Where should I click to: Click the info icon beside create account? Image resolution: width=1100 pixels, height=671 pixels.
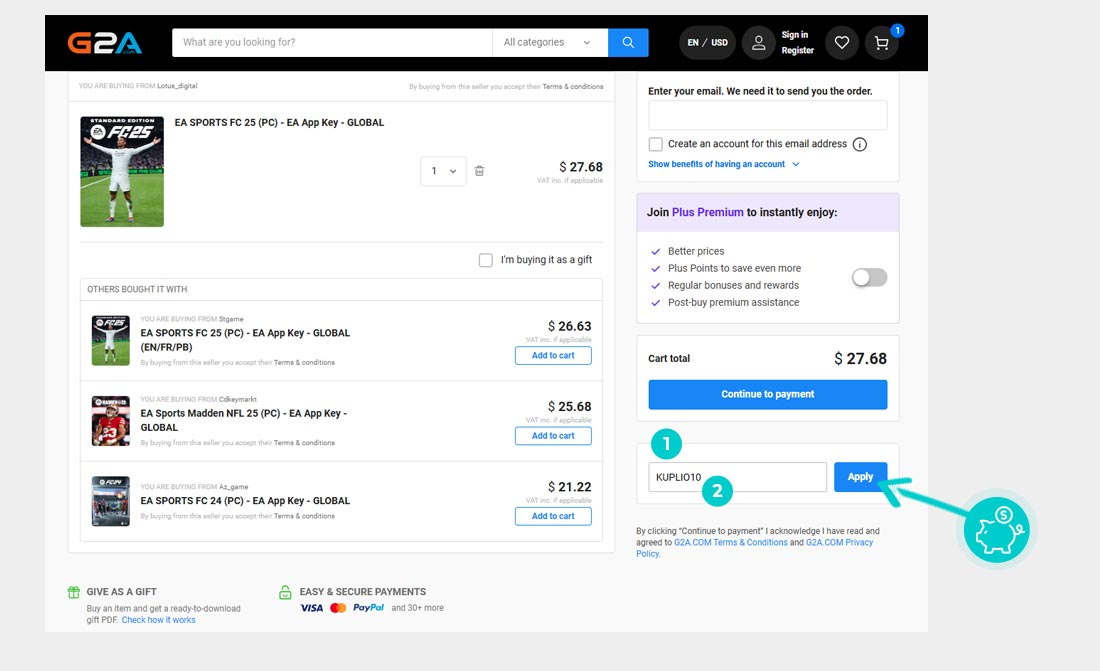pyautogui.click(x=859, y=145)
